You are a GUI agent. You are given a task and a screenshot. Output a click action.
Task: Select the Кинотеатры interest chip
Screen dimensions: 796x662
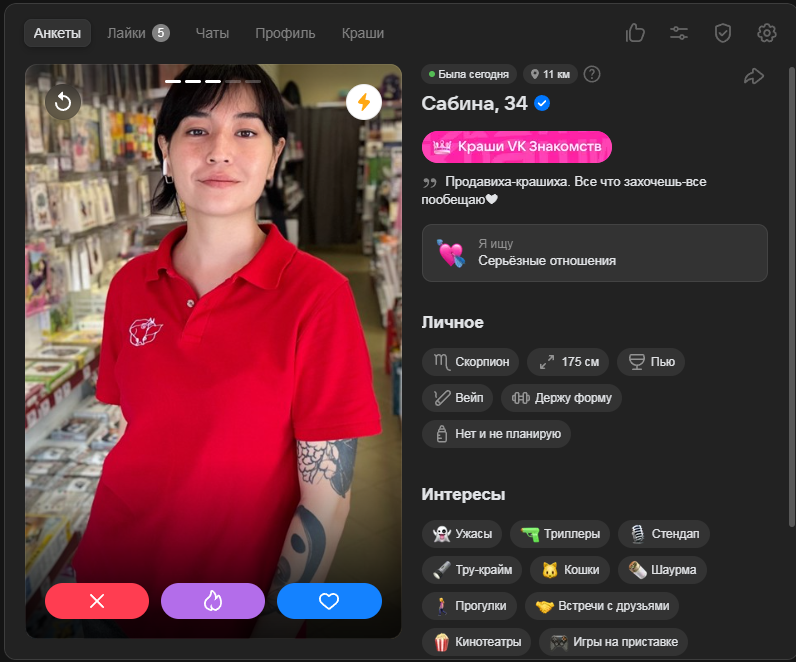click(477, 642)
